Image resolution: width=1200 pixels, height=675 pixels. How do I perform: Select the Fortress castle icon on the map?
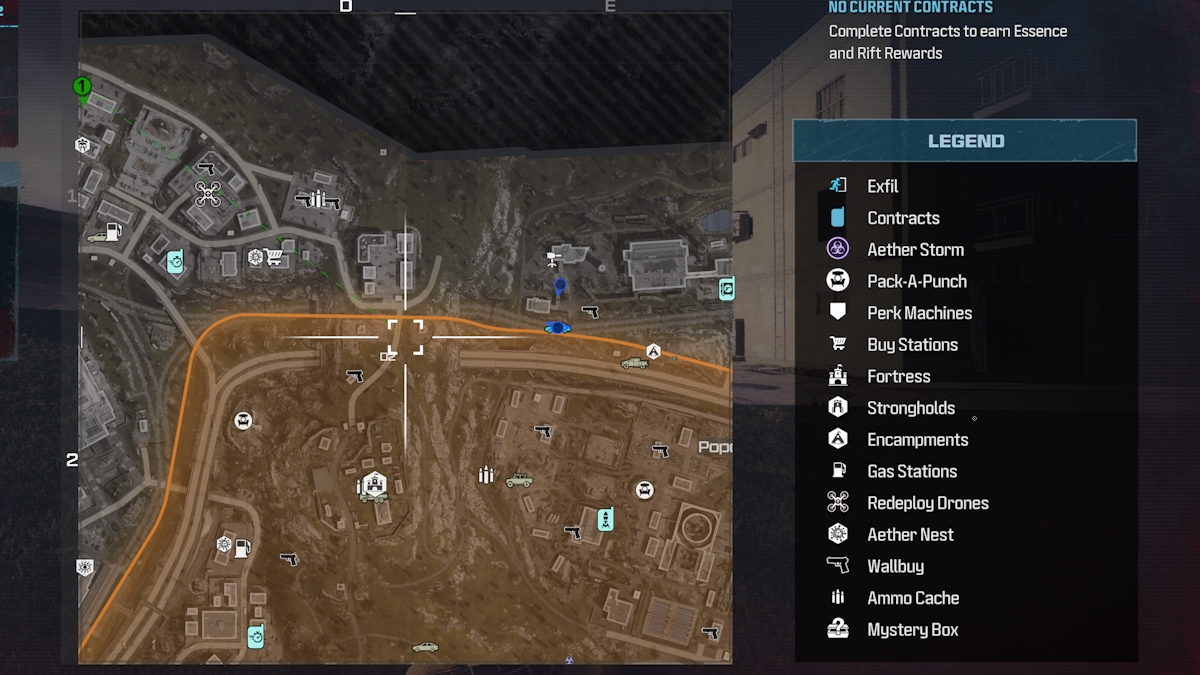pos(374,485)
